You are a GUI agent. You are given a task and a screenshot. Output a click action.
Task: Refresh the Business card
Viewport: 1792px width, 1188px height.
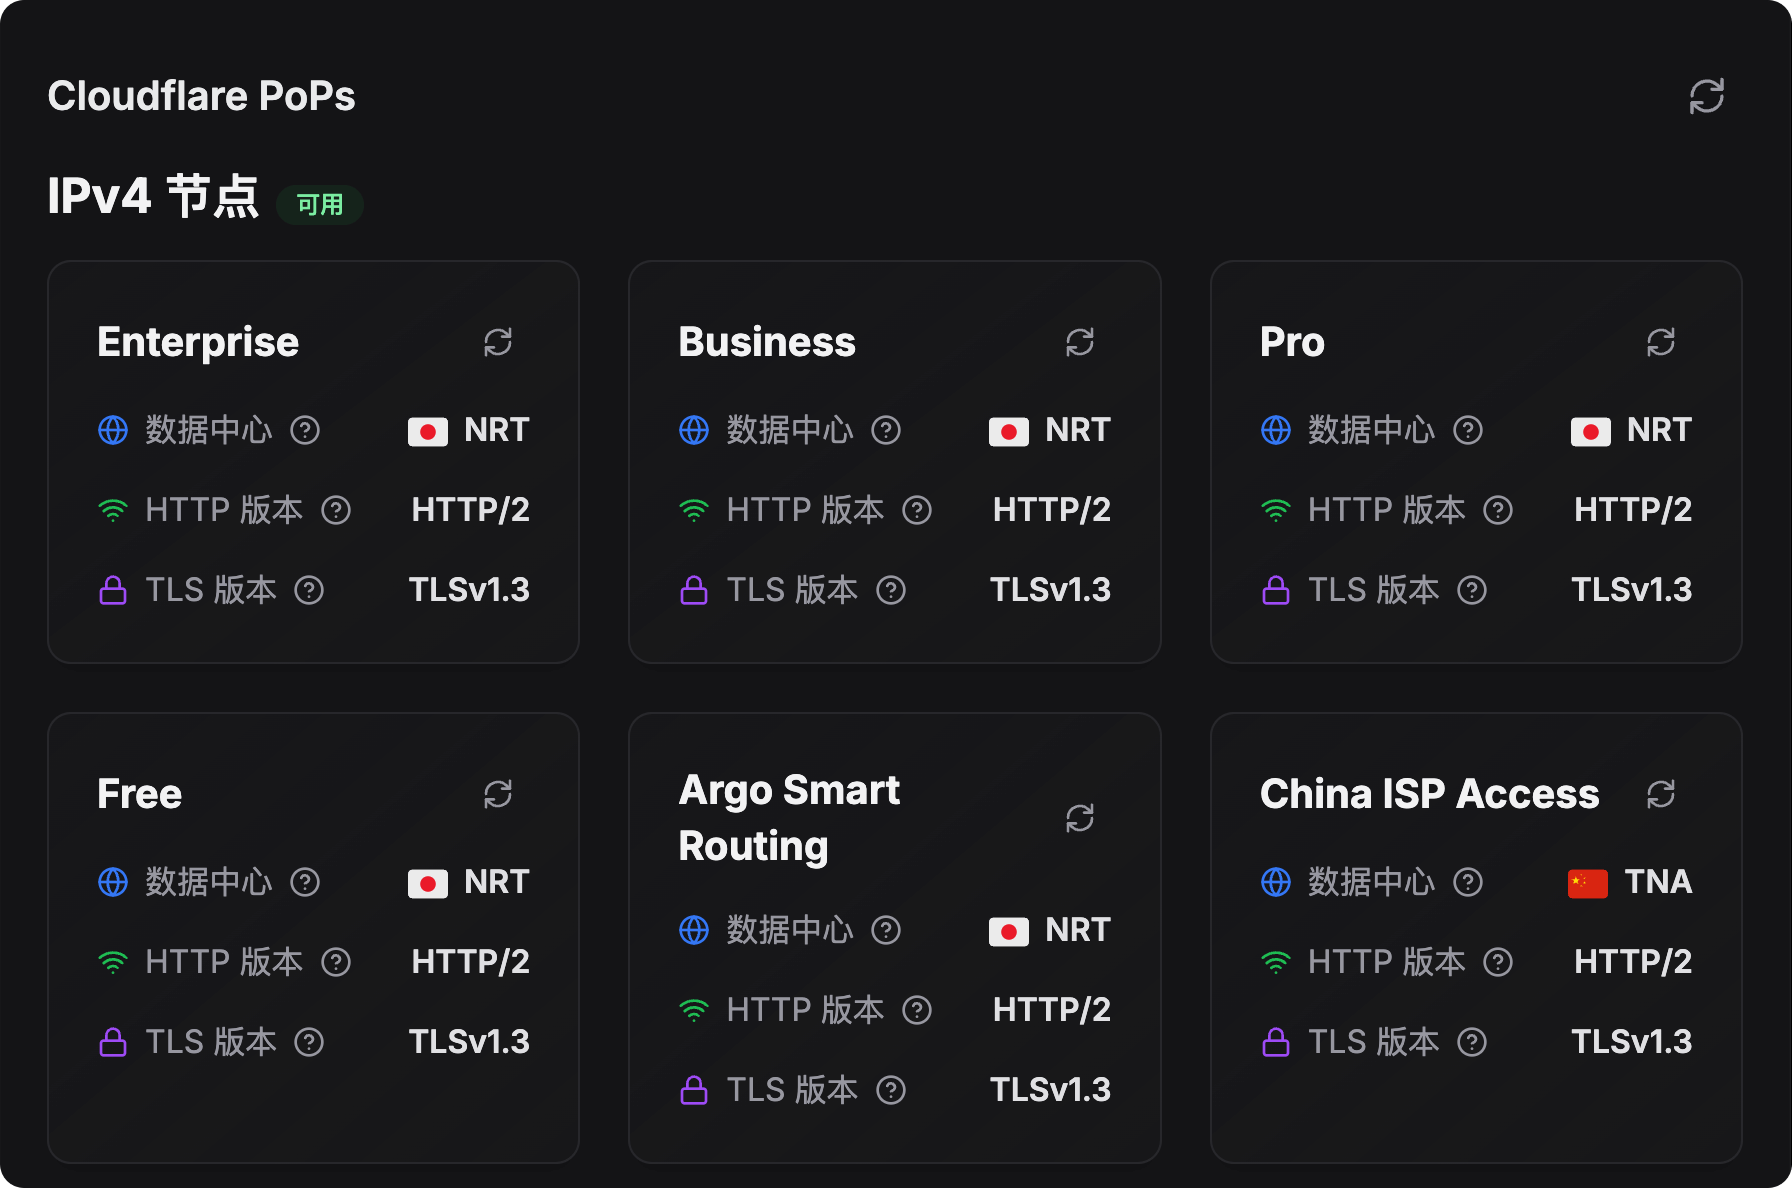coord(1079,343)
